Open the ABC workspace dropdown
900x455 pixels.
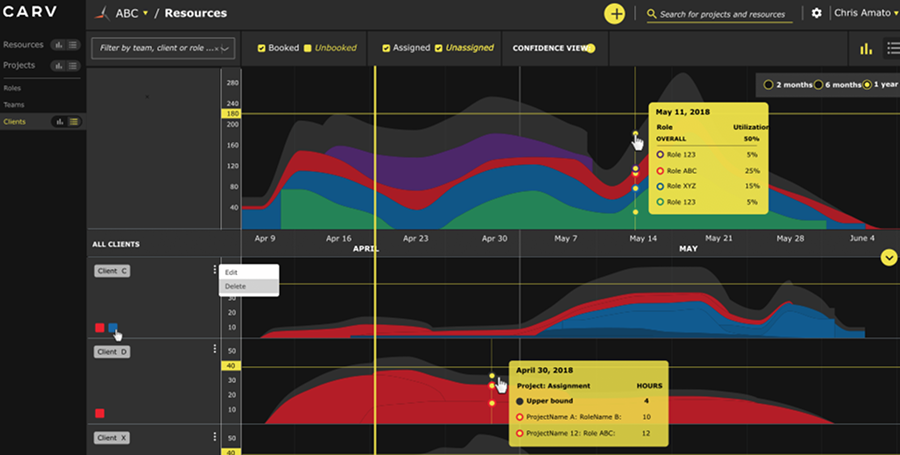coord(145,14)
